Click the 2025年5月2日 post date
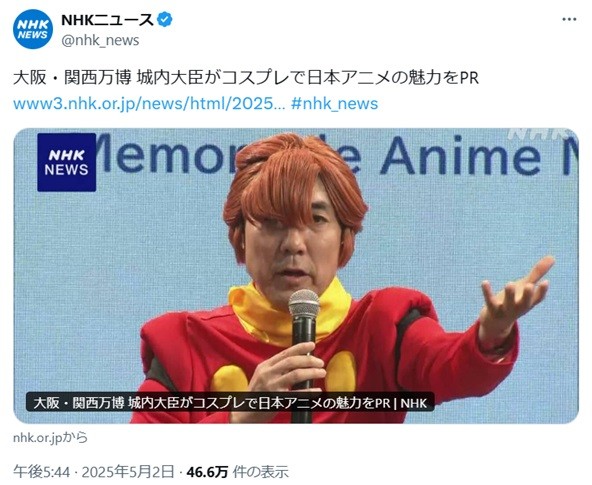 128,471
